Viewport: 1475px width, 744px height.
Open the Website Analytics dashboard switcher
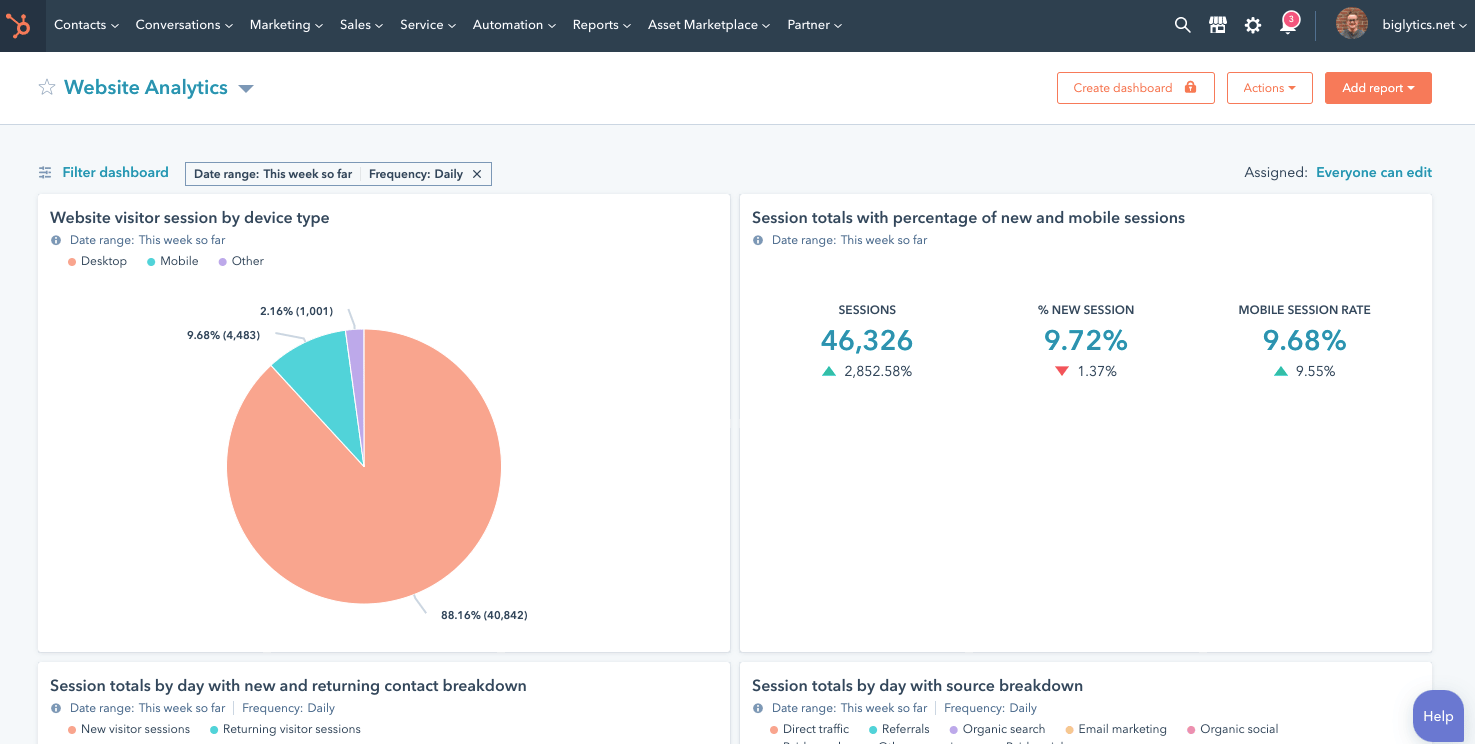245,88
